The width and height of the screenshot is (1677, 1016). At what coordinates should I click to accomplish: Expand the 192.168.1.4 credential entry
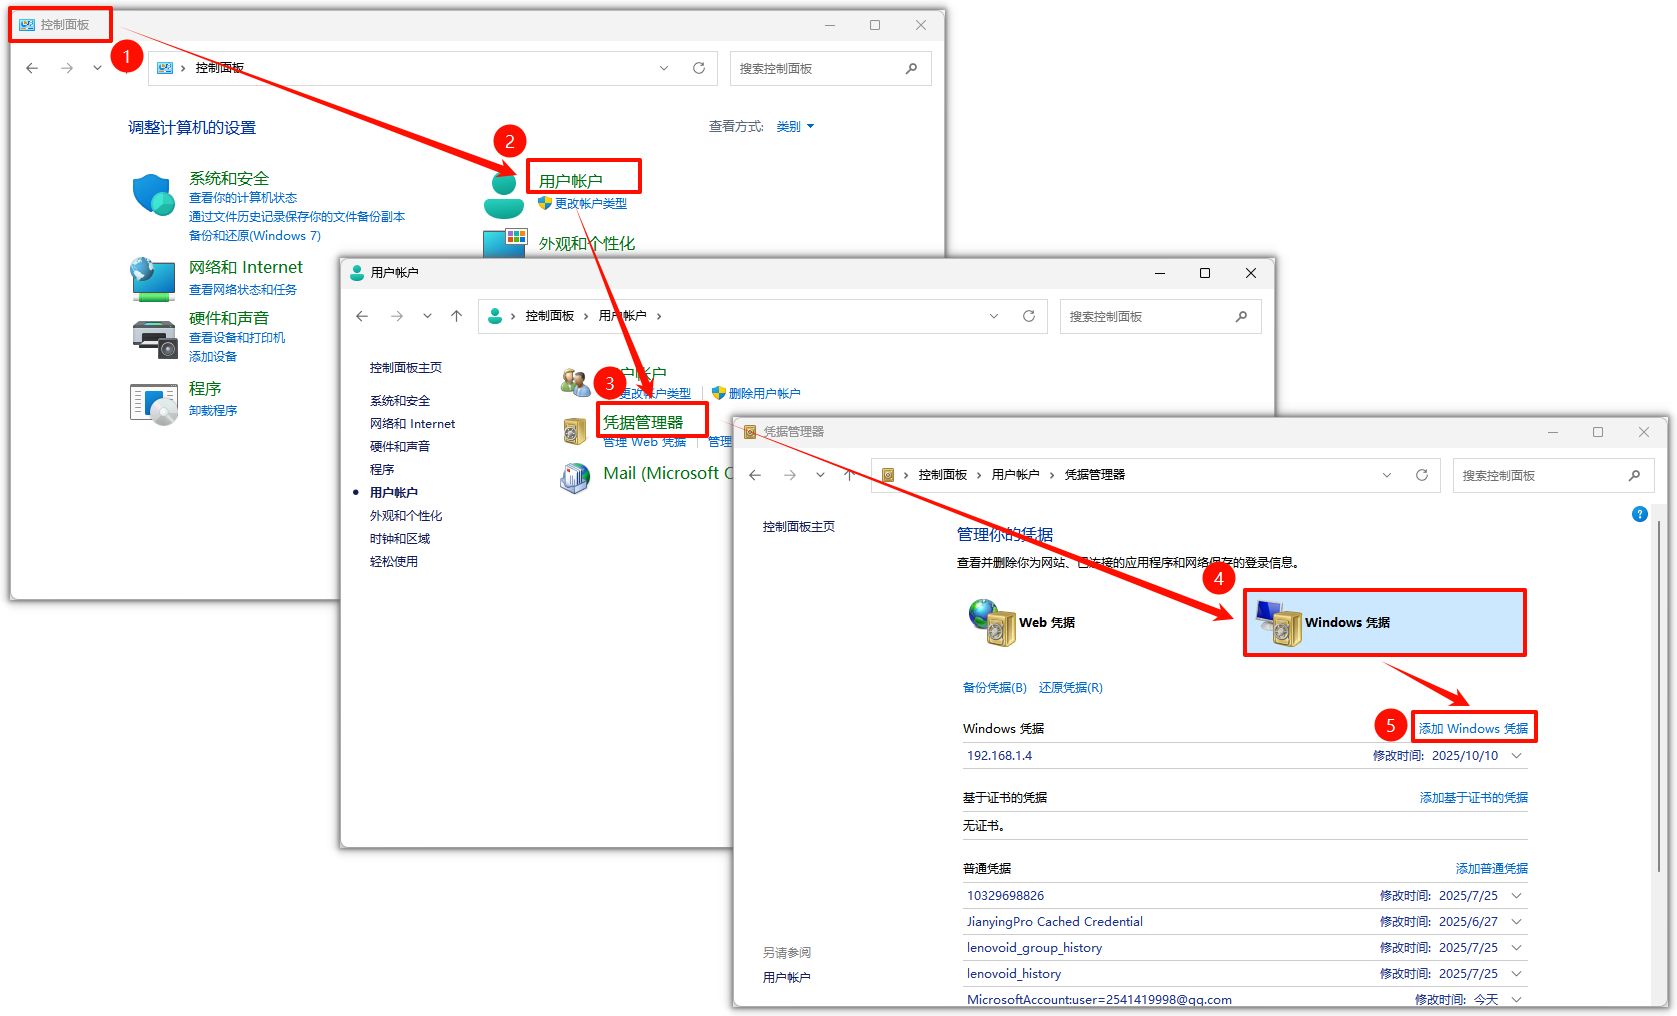coord(1517,756)
